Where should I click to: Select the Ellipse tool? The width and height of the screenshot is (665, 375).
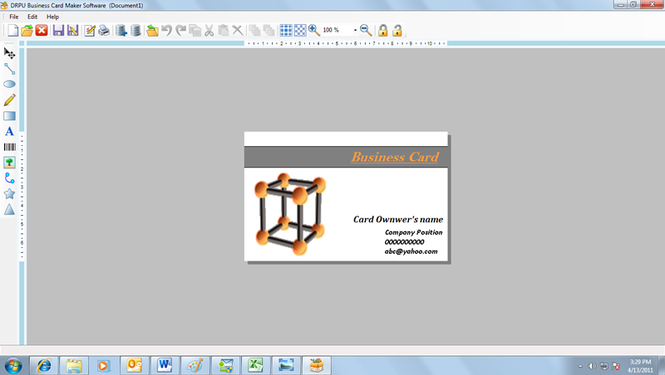pyautogui.click(x=9, y=84)
